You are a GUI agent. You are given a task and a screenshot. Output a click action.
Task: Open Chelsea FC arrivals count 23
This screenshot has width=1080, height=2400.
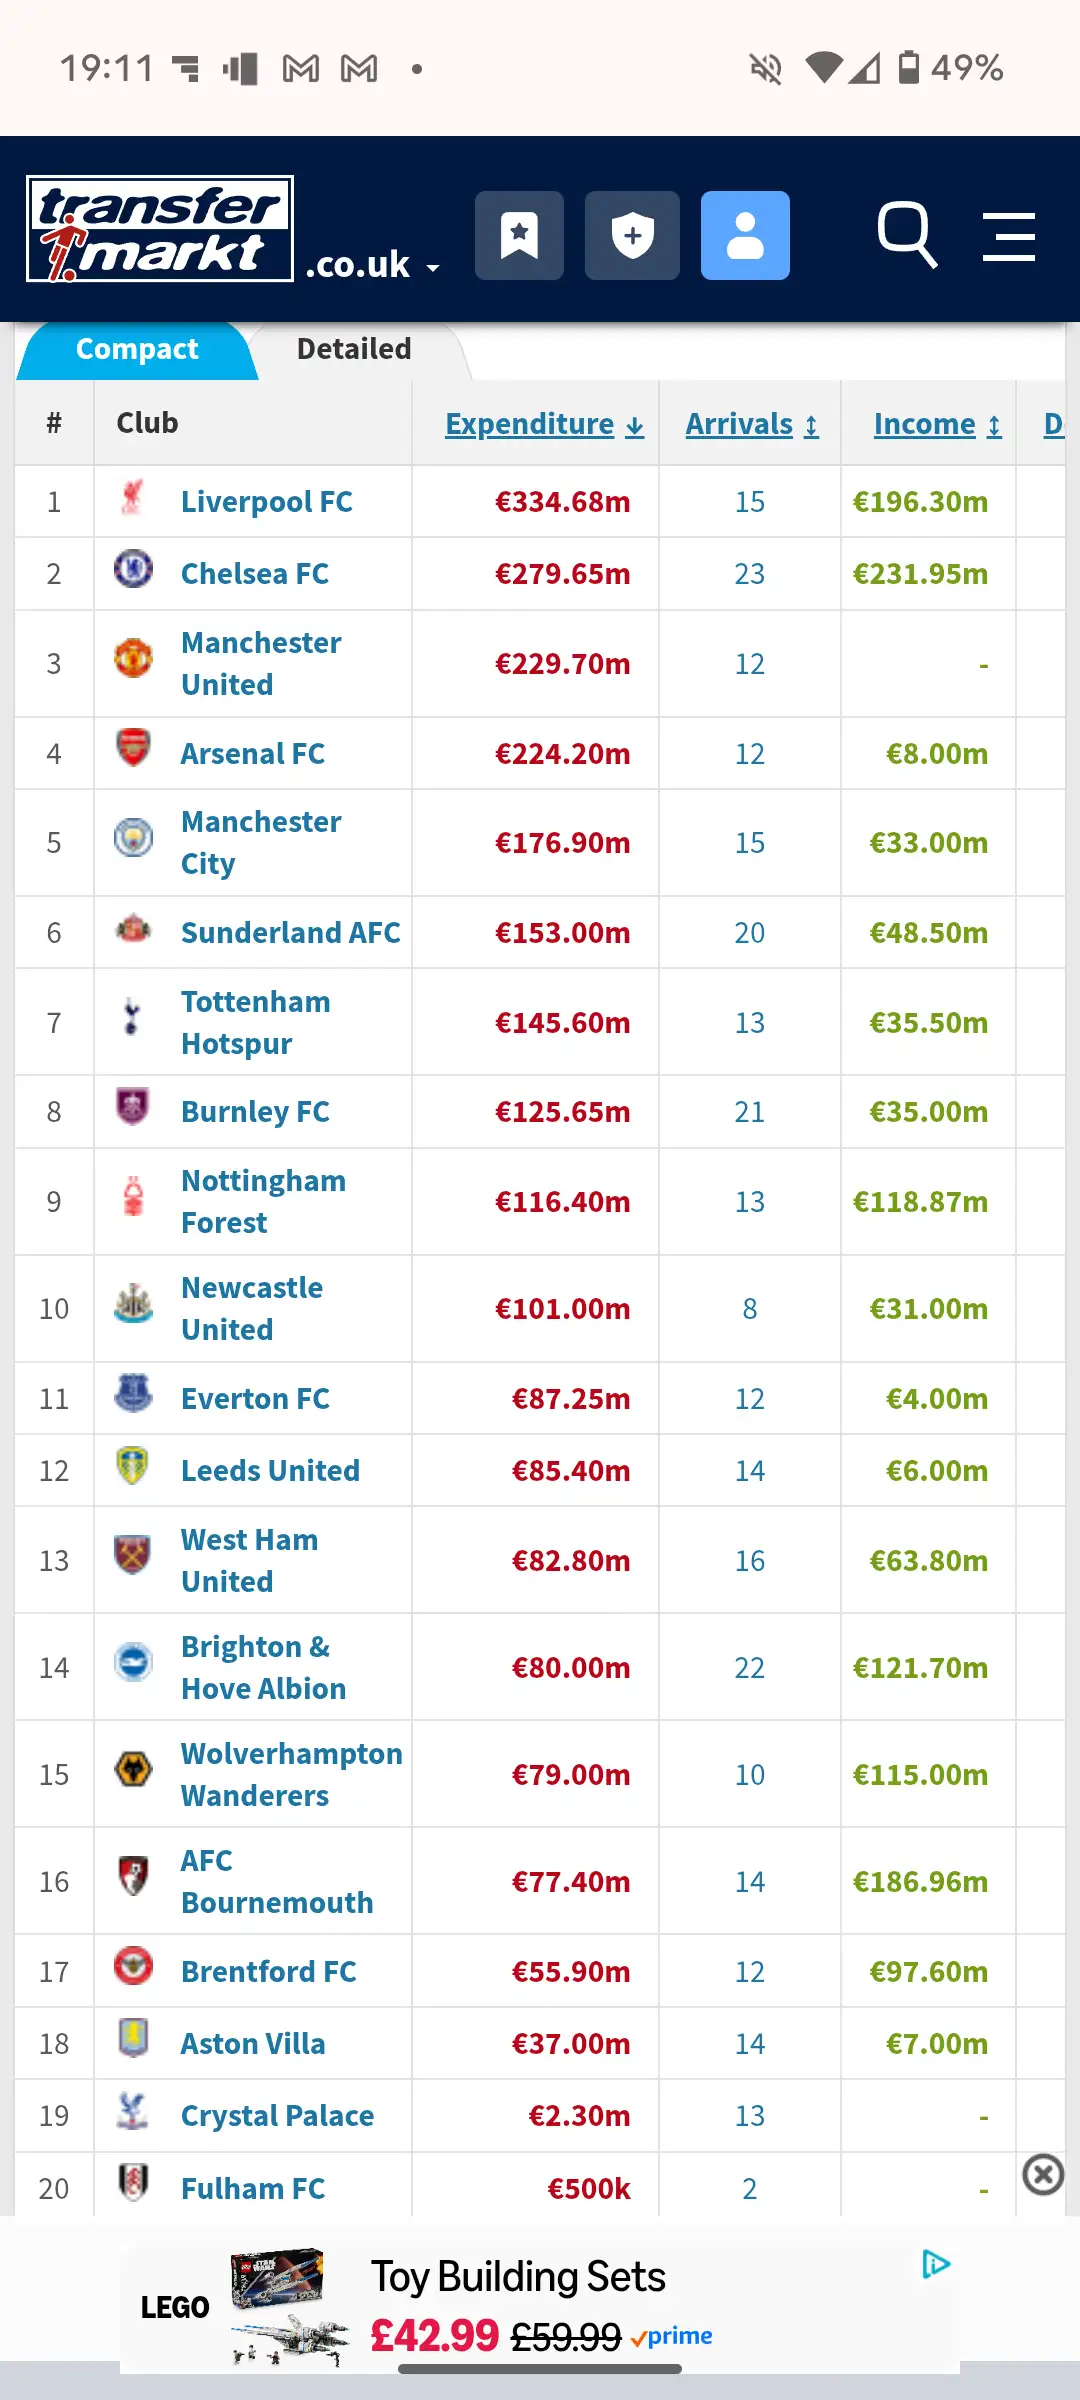(750, 574)
